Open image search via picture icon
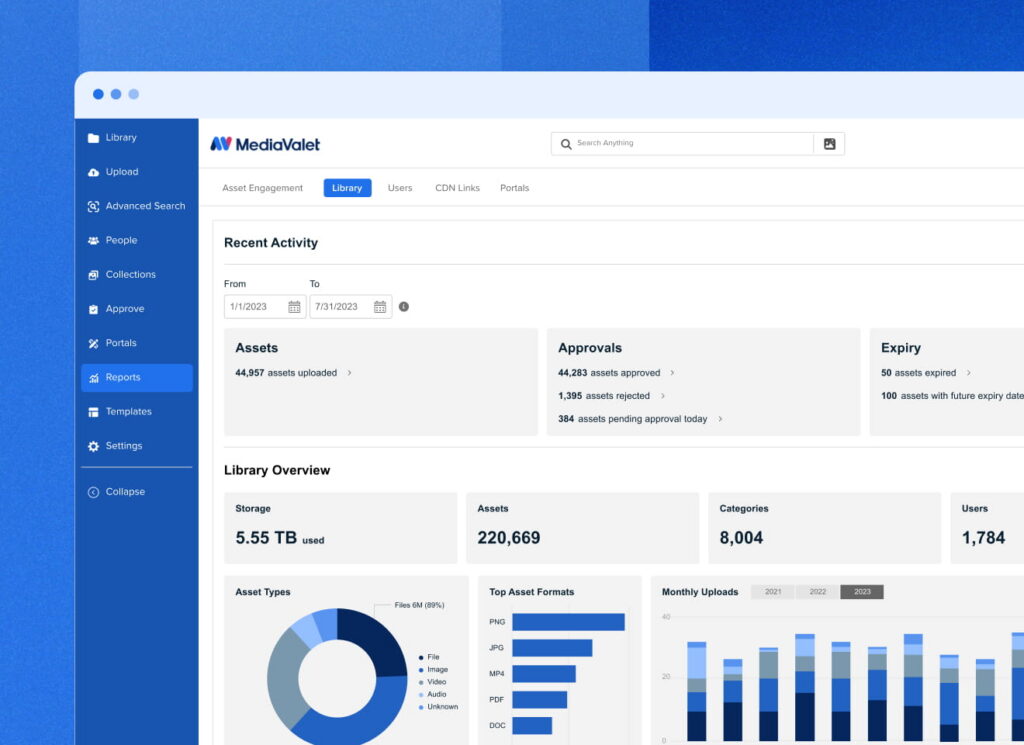 829,144
